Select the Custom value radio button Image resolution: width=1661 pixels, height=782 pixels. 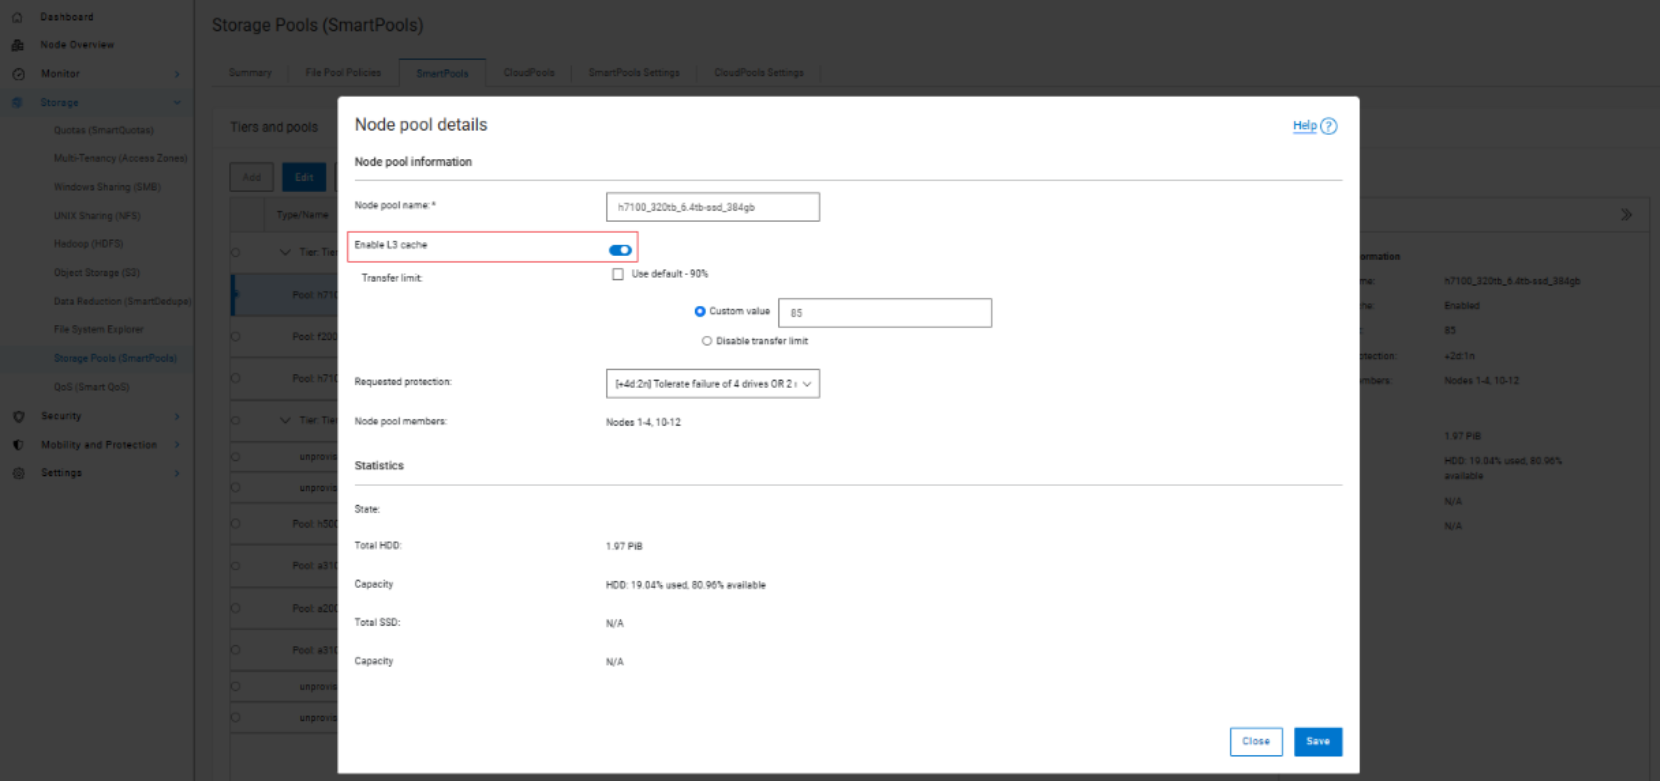[x=700, y=311]
